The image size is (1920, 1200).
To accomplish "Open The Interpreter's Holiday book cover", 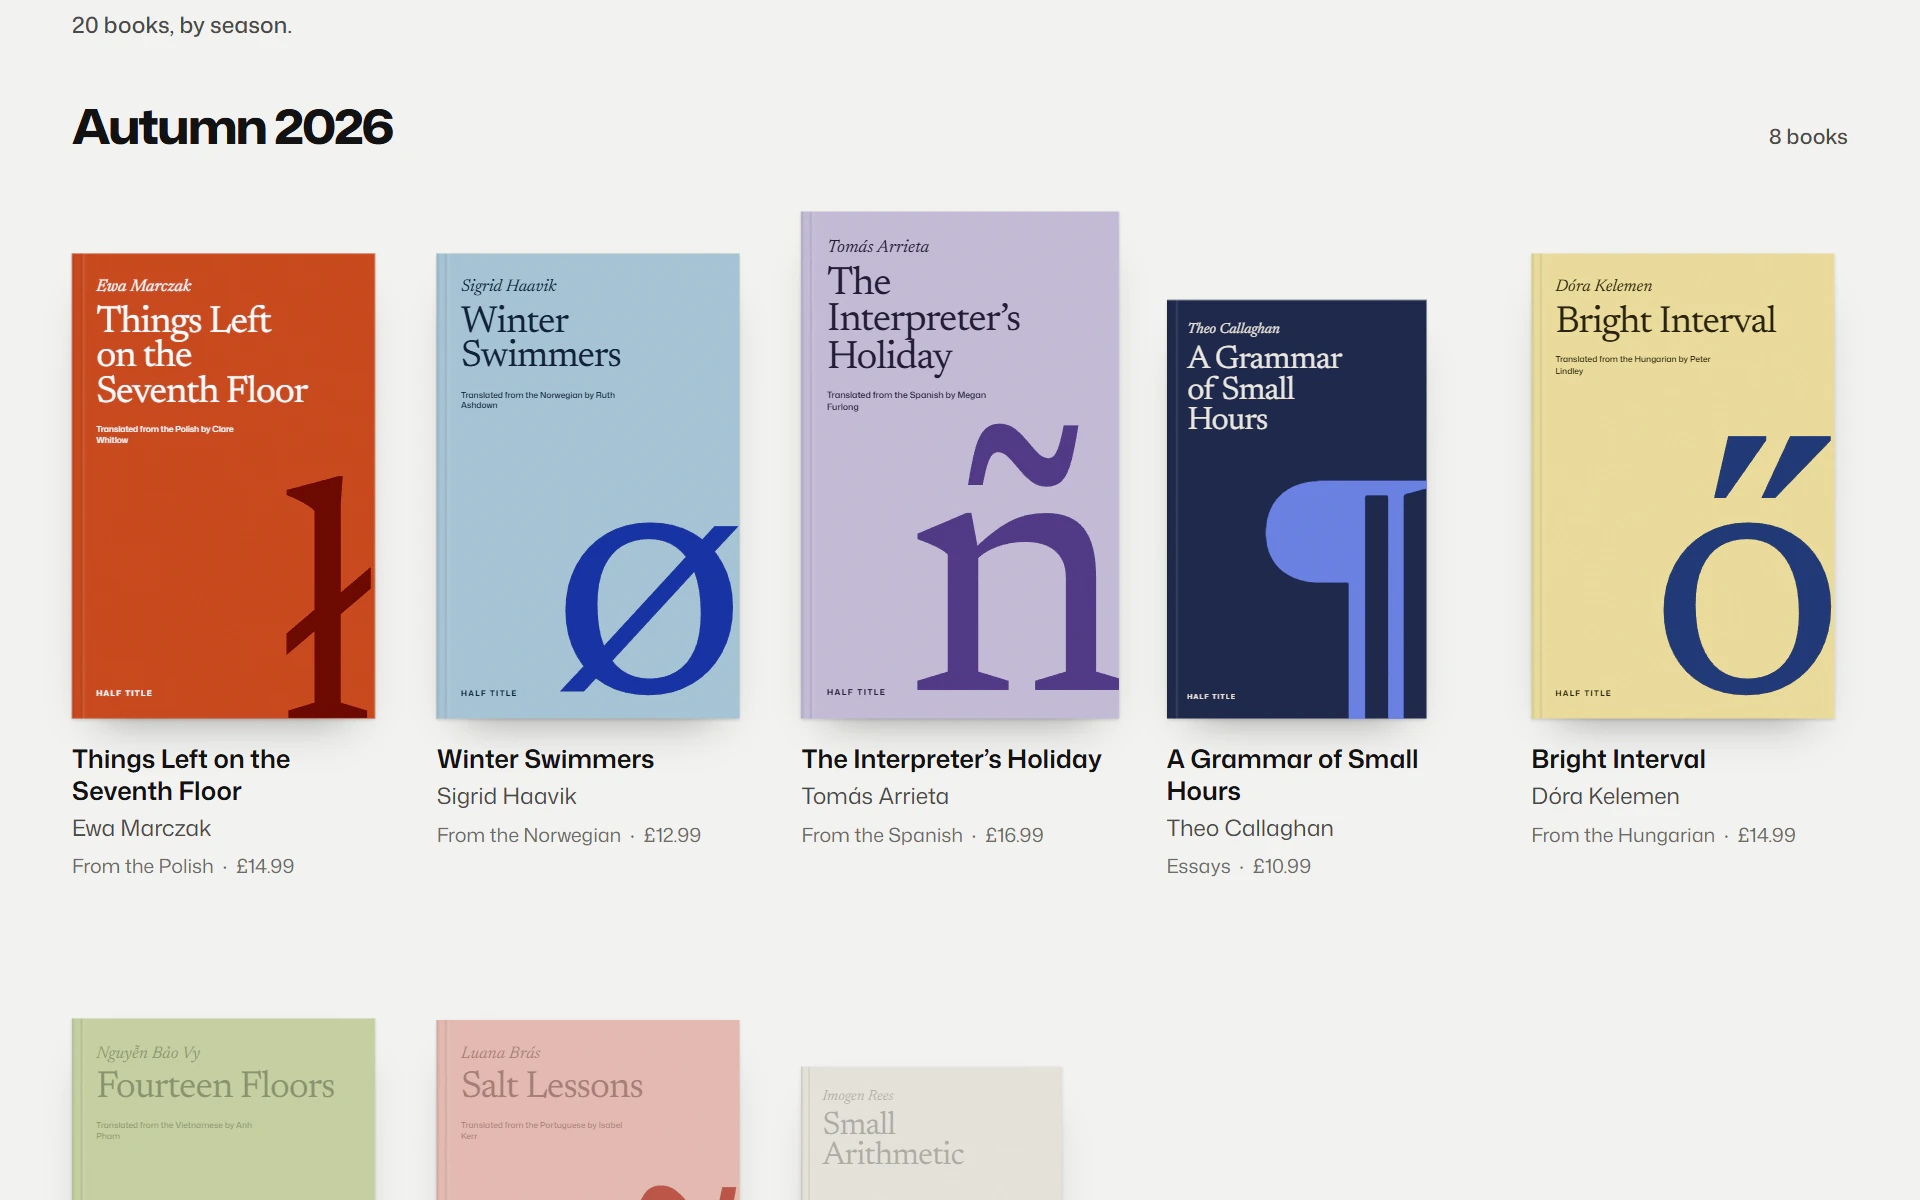I will pyautogui.click(x=960, y=465).
